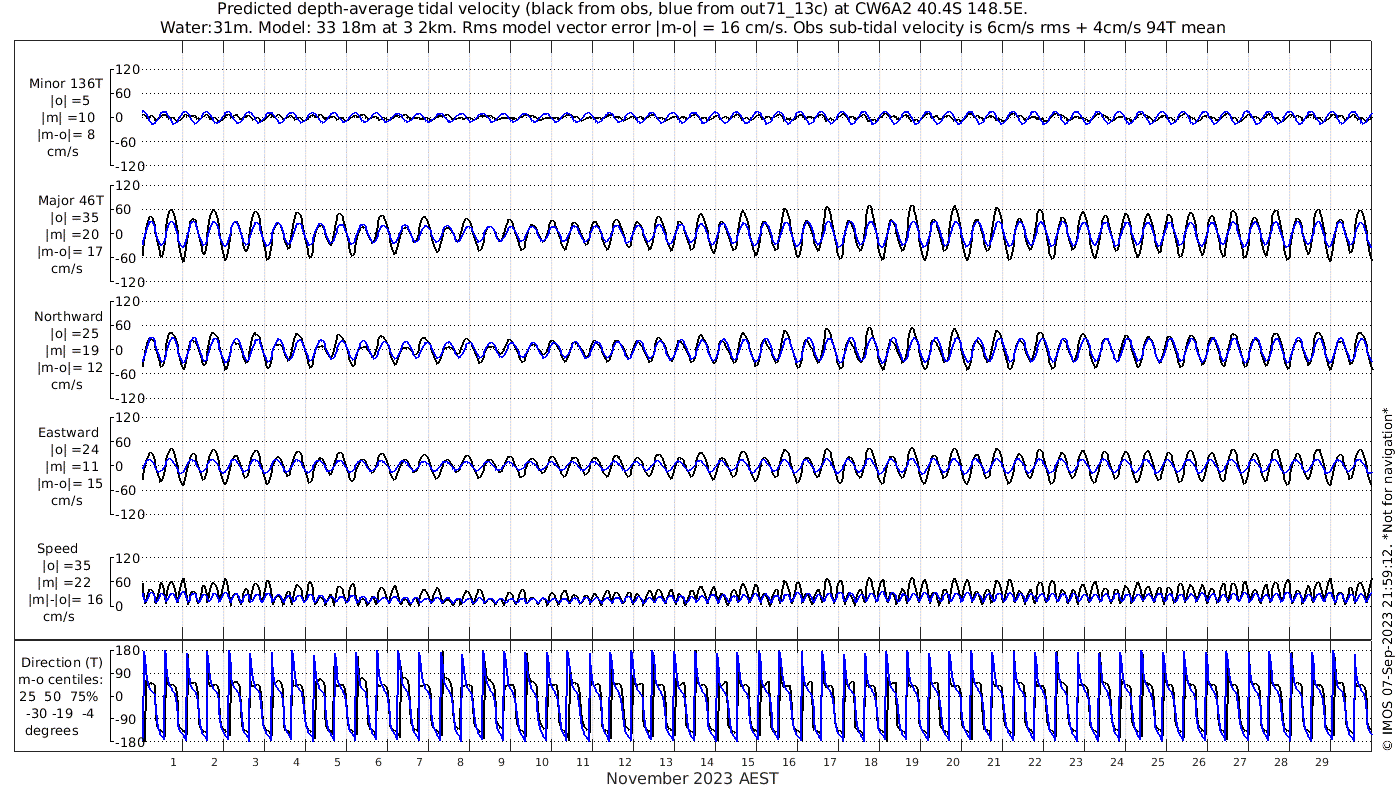1400x800 pixels.
Task: Click the 'Minor 136T' panel label
Action: coord(66,84)
